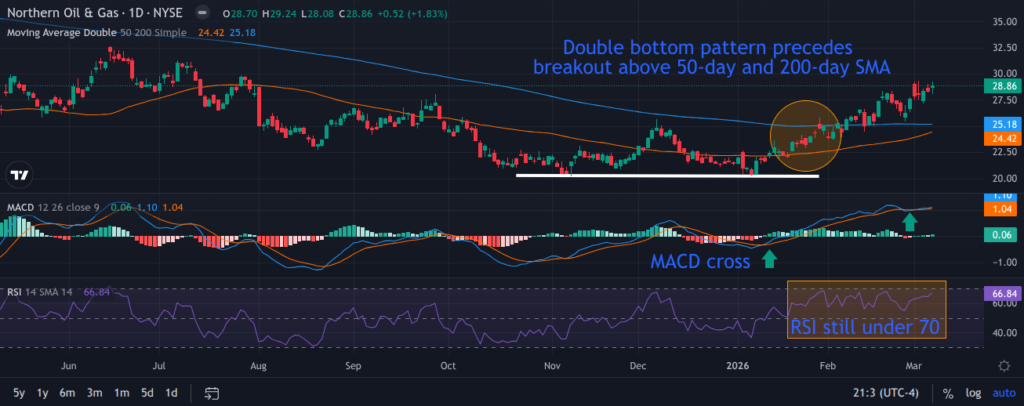Click the TradingView logo icon
Image resolution: width=1024 pixels, height=406 pixels.
tap(18, 176)
